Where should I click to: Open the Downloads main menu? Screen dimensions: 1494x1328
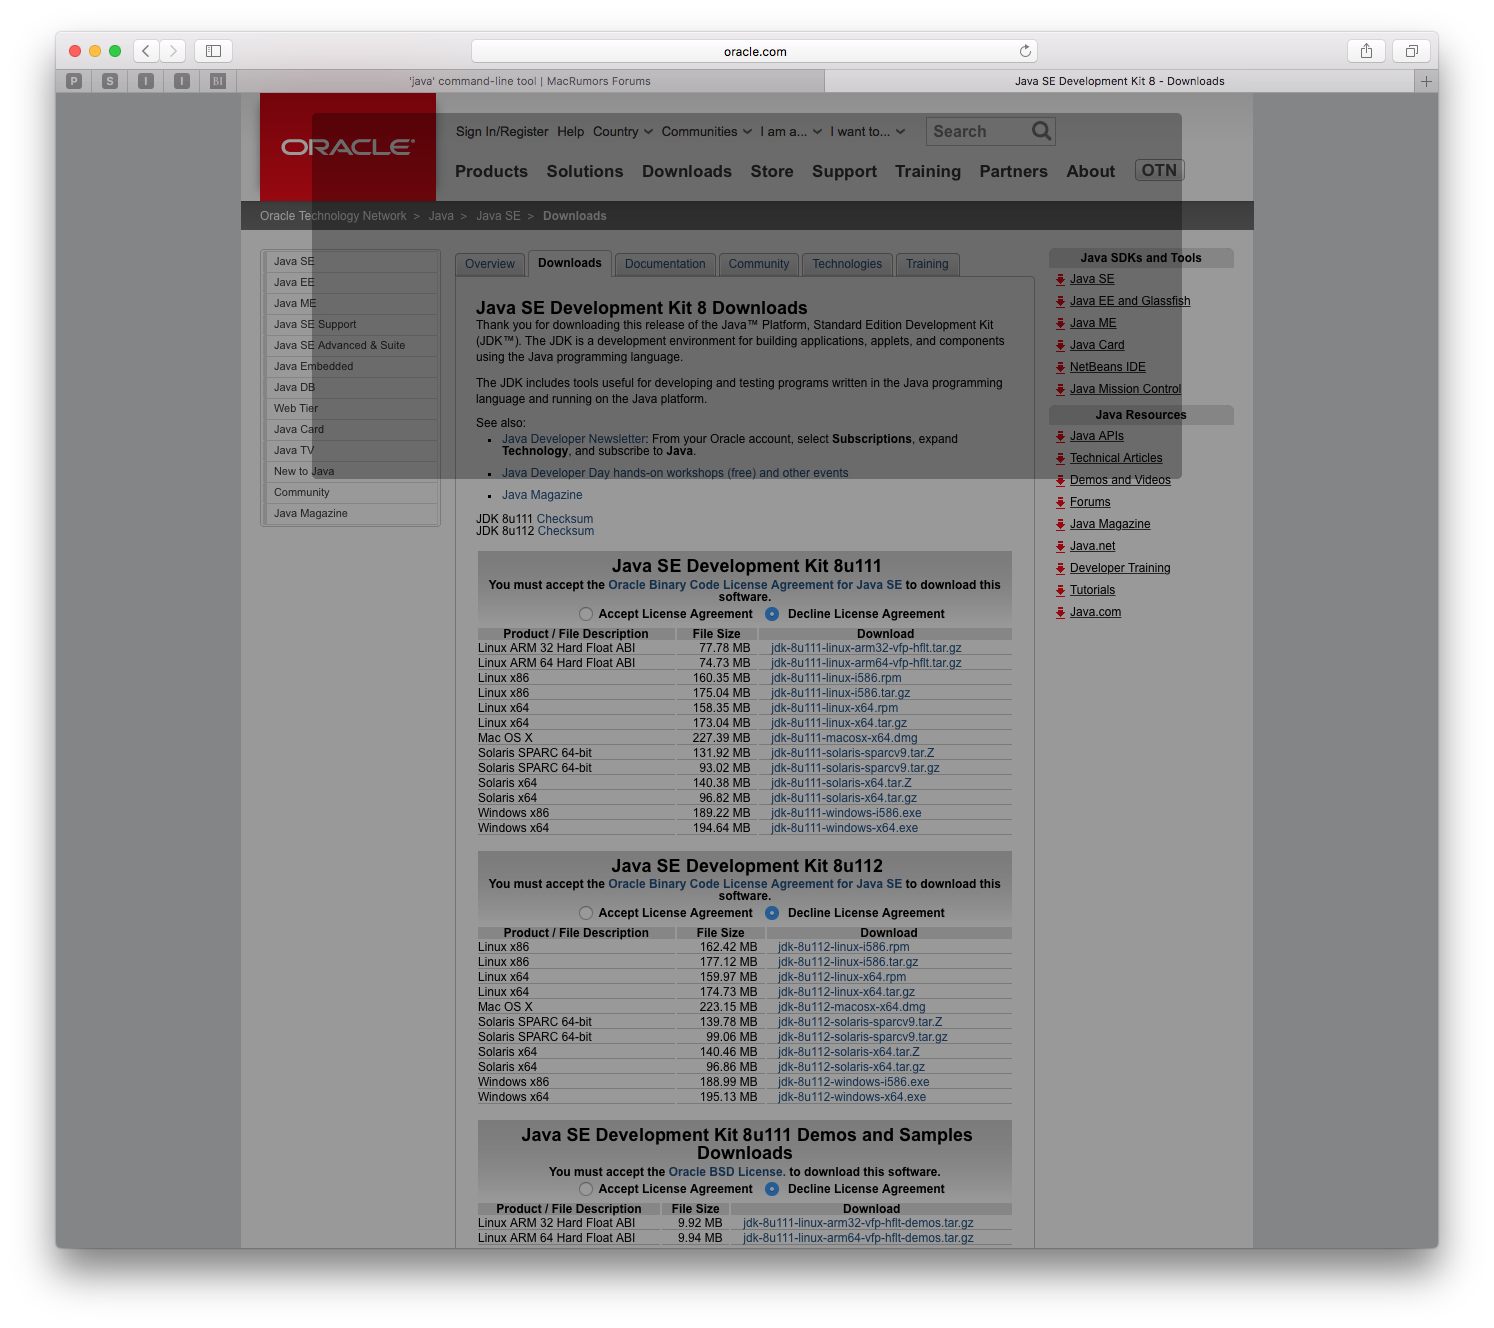[687, 171]
